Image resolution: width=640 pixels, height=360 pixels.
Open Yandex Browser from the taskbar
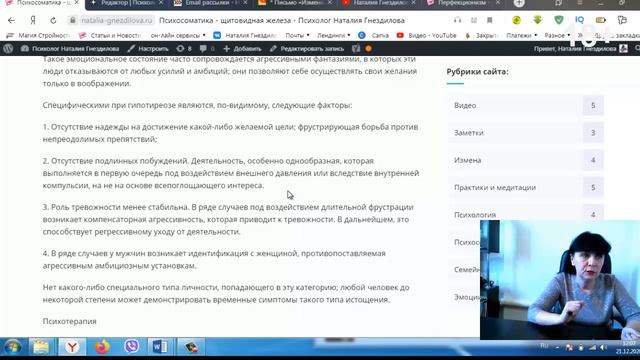[x=72, y=347]
